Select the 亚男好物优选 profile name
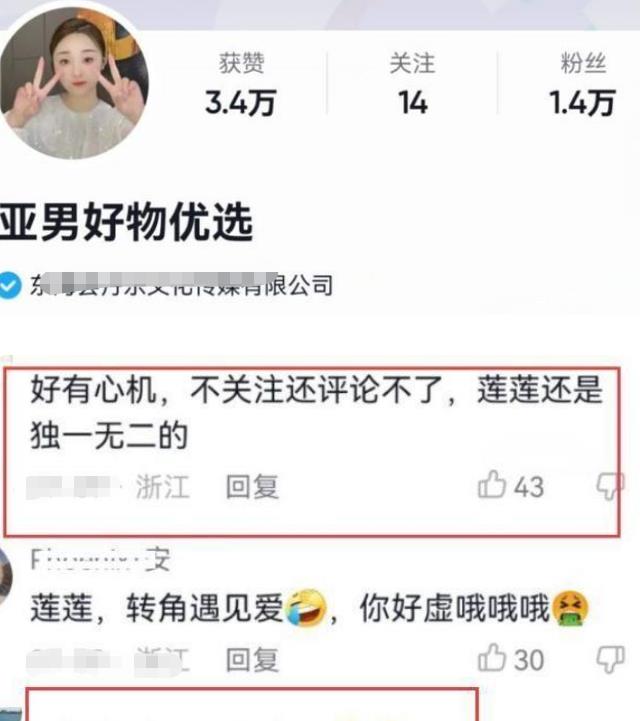 [126, 223]
